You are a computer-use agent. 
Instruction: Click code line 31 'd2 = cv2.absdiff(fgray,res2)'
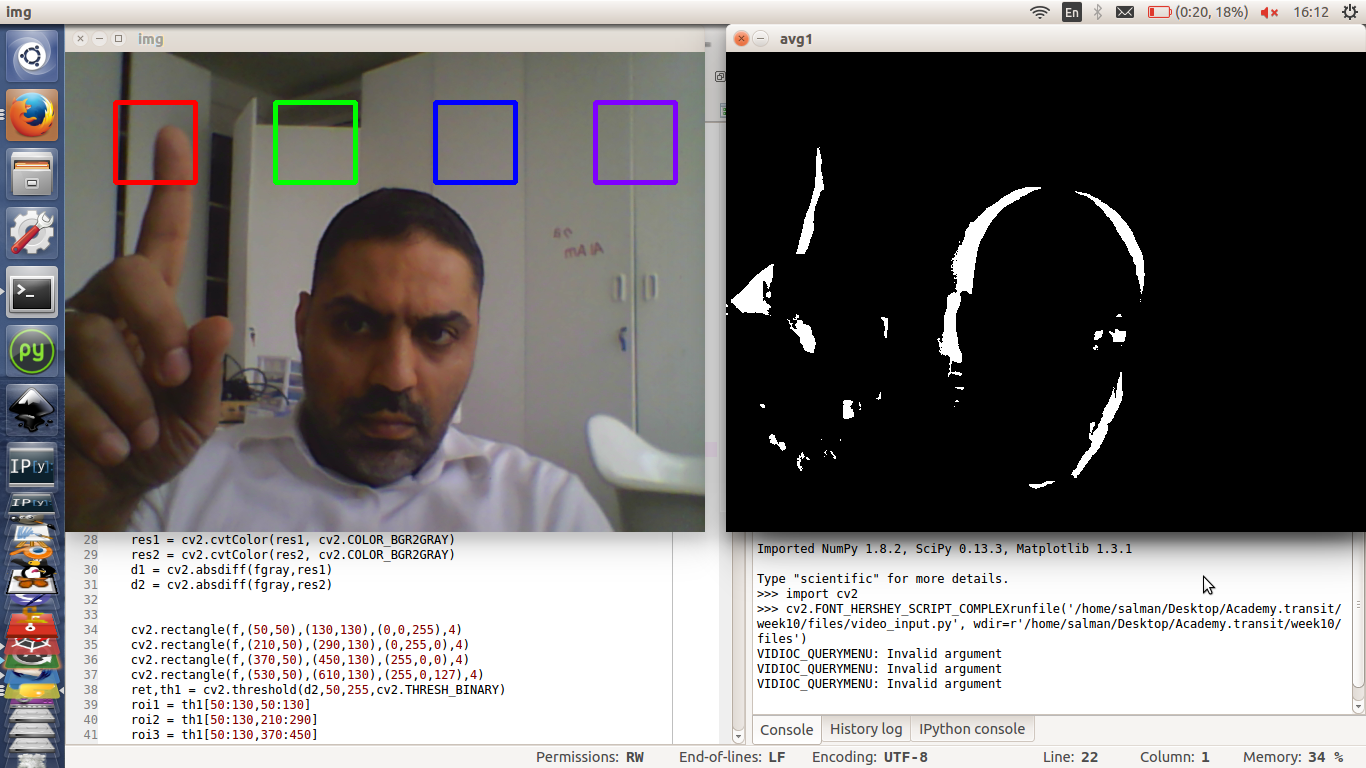click(231, 585)
